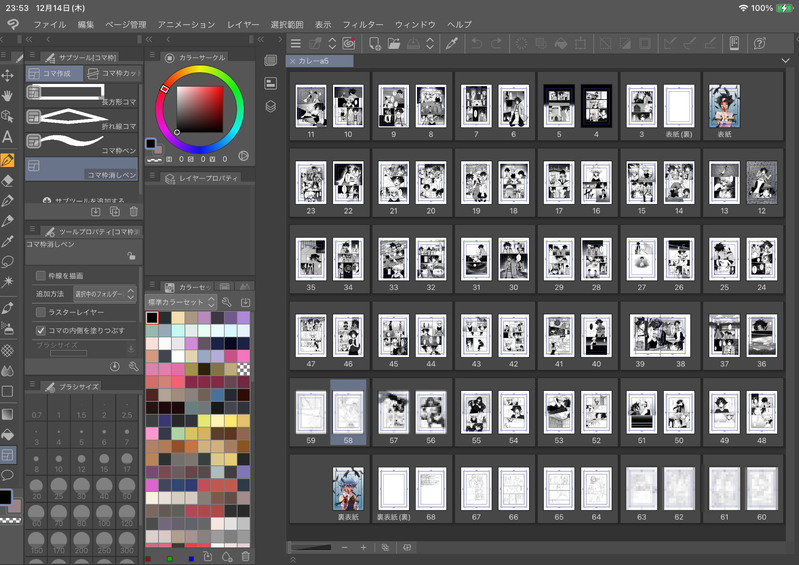Delete sub tool with trash icon
This screenshot has height=565, width=799.
click(134, 211)
